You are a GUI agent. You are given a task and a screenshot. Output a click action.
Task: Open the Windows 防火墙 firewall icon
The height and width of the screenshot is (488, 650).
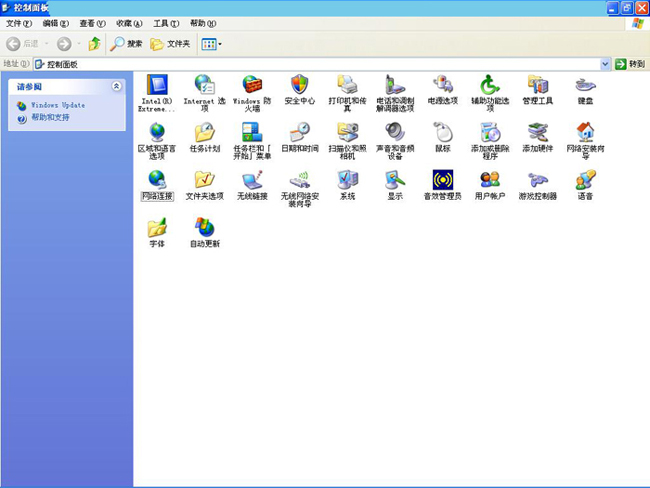click(252, 86)
